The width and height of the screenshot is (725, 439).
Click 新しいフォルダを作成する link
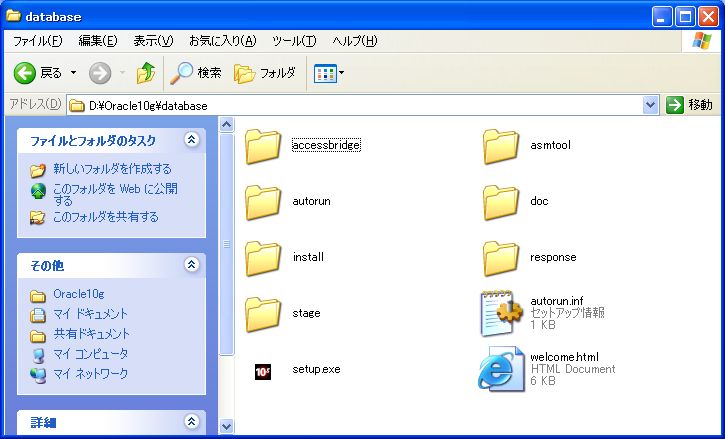coord(112,169)
